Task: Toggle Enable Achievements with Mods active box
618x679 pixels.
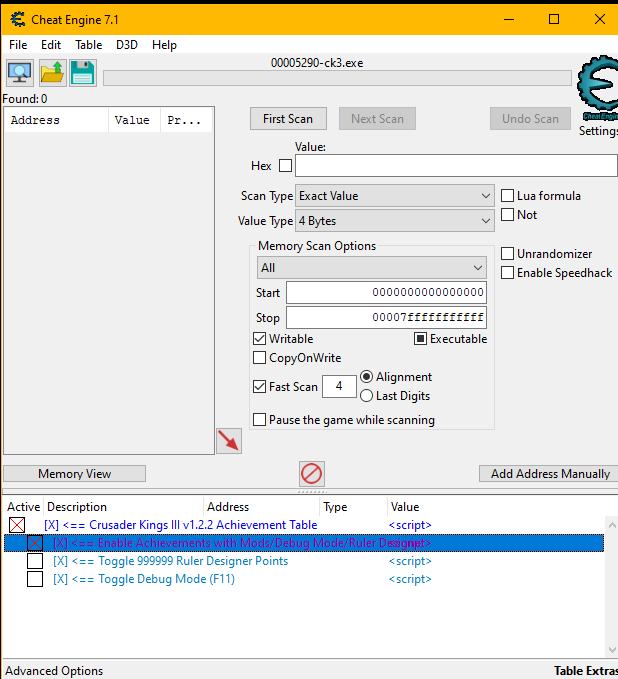Action: [x=35, y=543]
